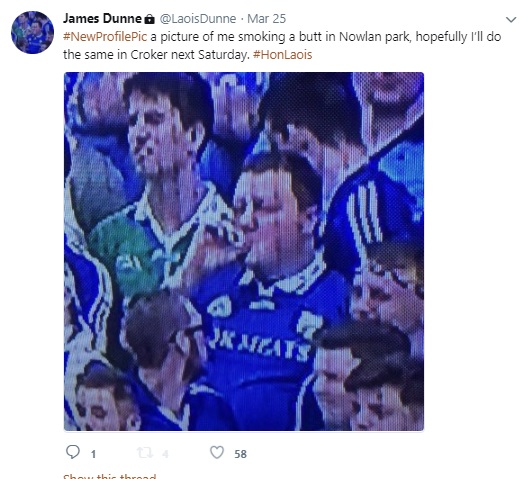Enlarge the attached crowd photo

[244, 251]
